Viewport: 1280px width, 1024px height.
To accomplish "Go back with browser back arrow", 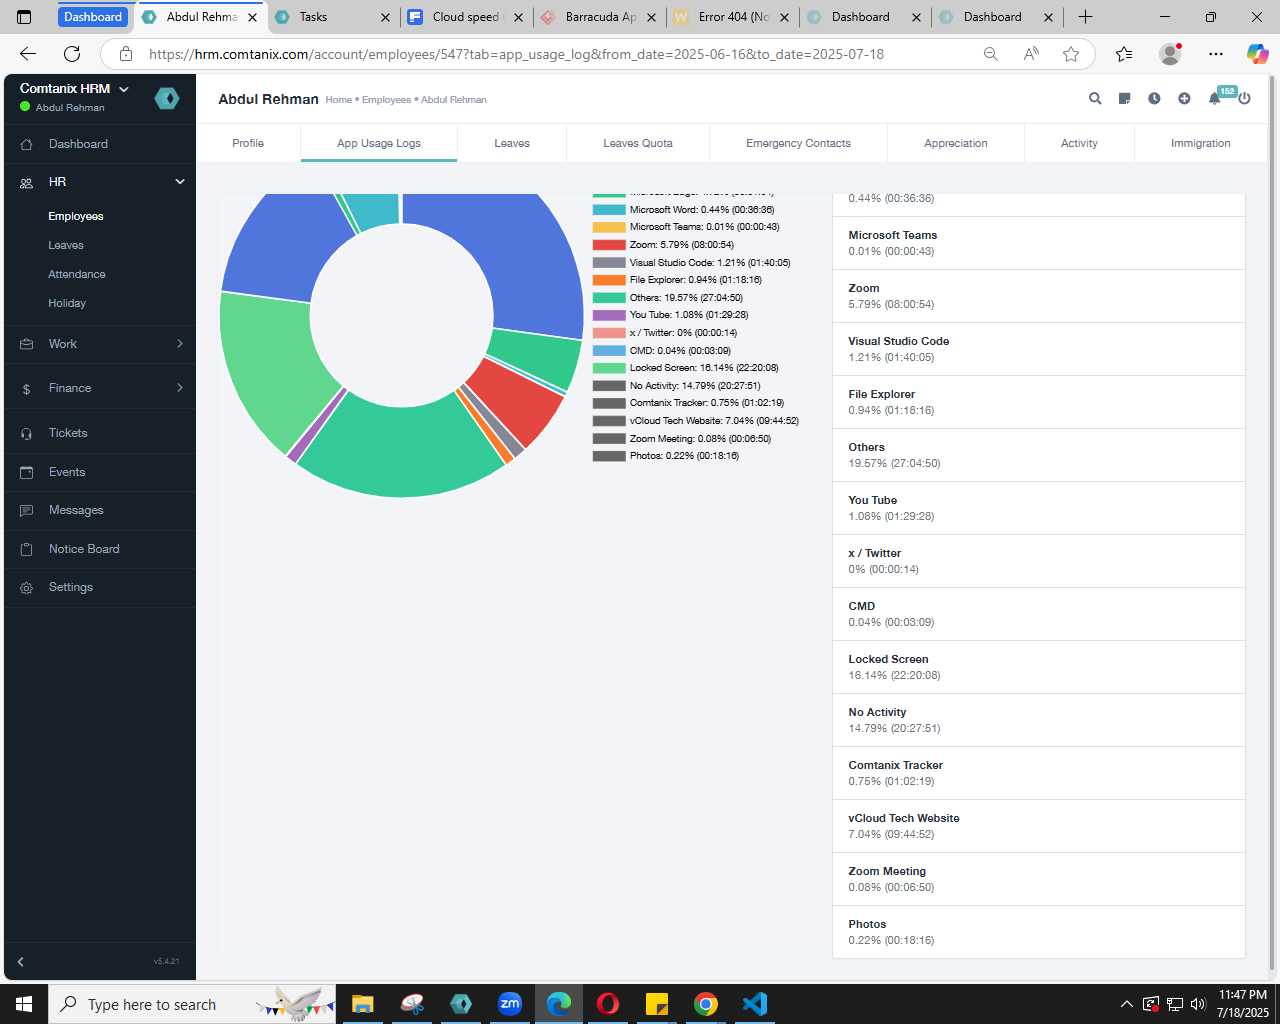I will pos(28,54).
